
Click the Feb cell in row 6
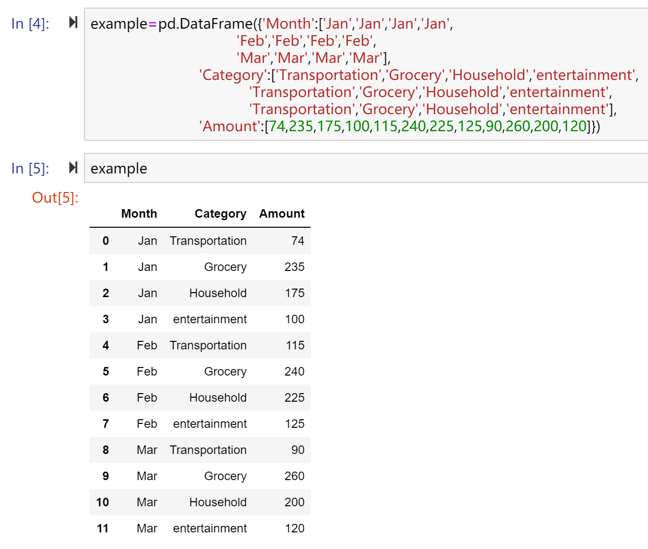coord(147,397)
